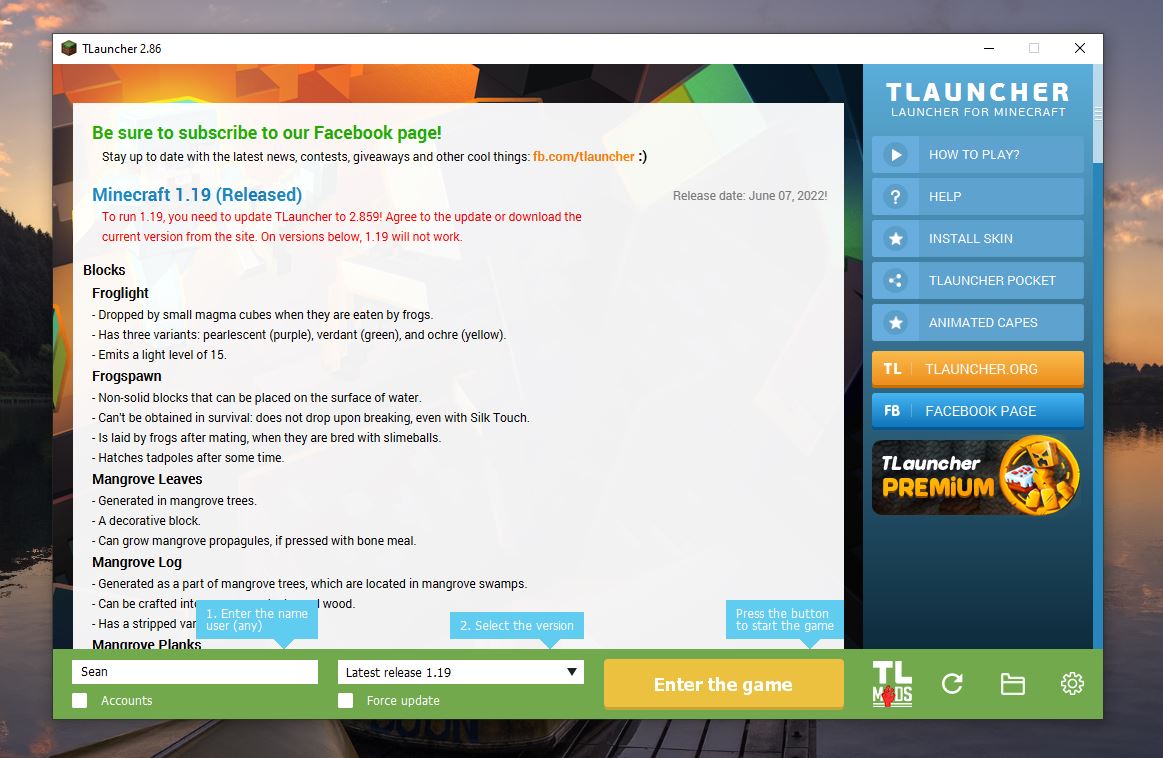Screen dimensions: 1163x758
Task: Open TL Mods from the bottom bar
Action: pyautogui.click(x=891, y=684)
